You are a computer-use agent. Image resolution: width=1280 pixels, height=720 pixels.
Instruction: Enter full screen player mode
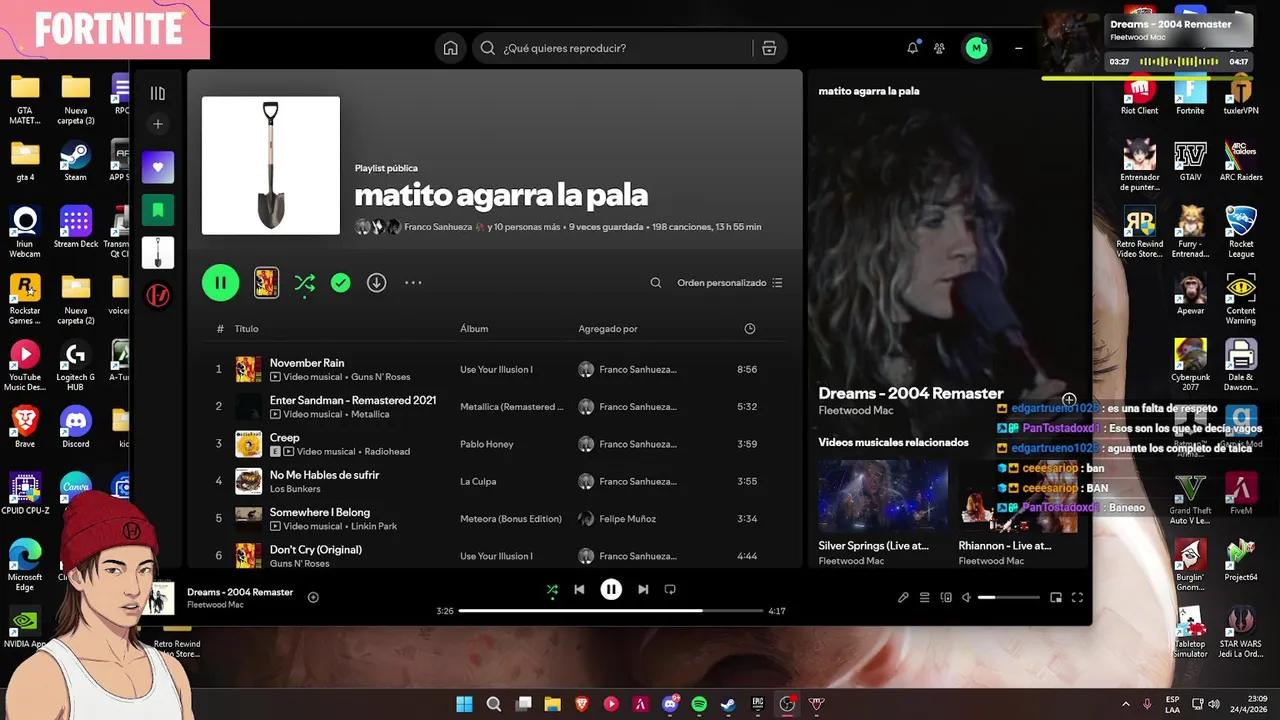click(x=1077, y=598)
